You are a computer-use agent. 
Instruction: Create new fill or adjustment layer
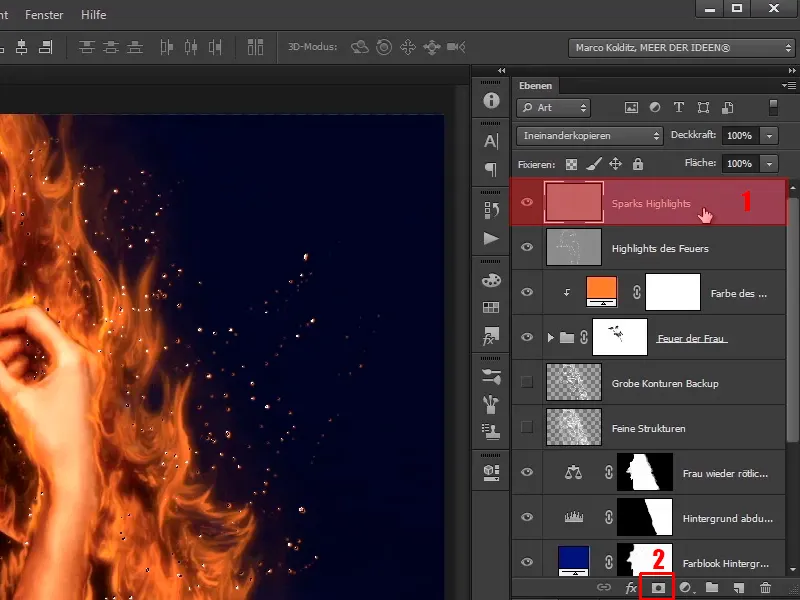pos(686,588)
